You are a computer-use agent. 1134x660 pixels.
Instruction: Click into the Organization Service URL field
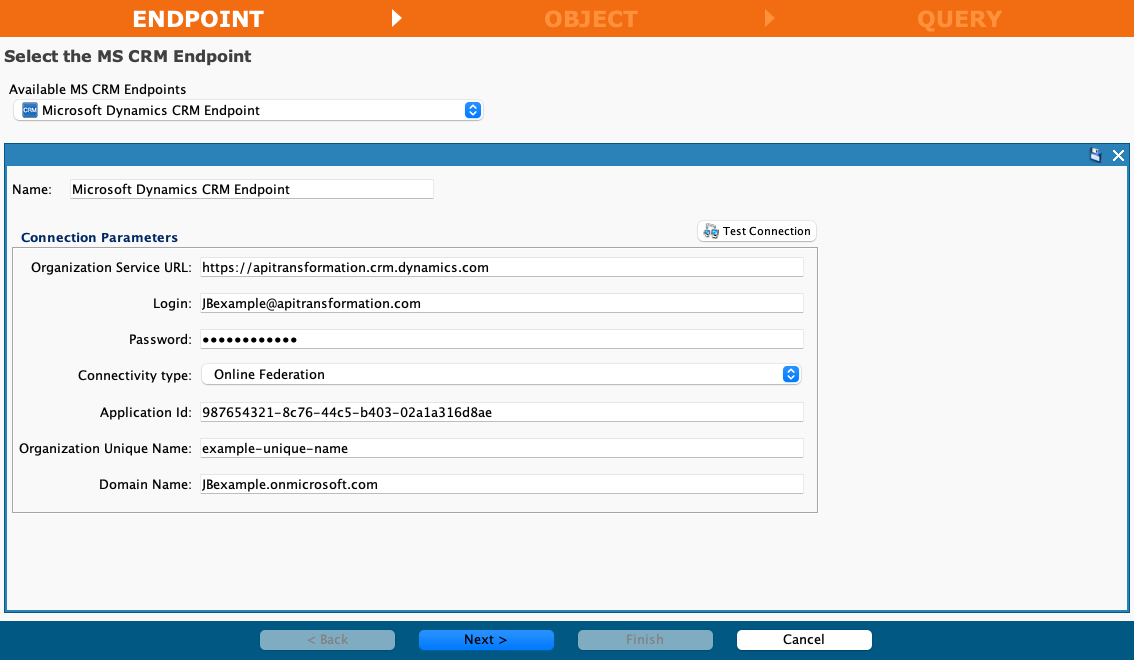point(501,267)
